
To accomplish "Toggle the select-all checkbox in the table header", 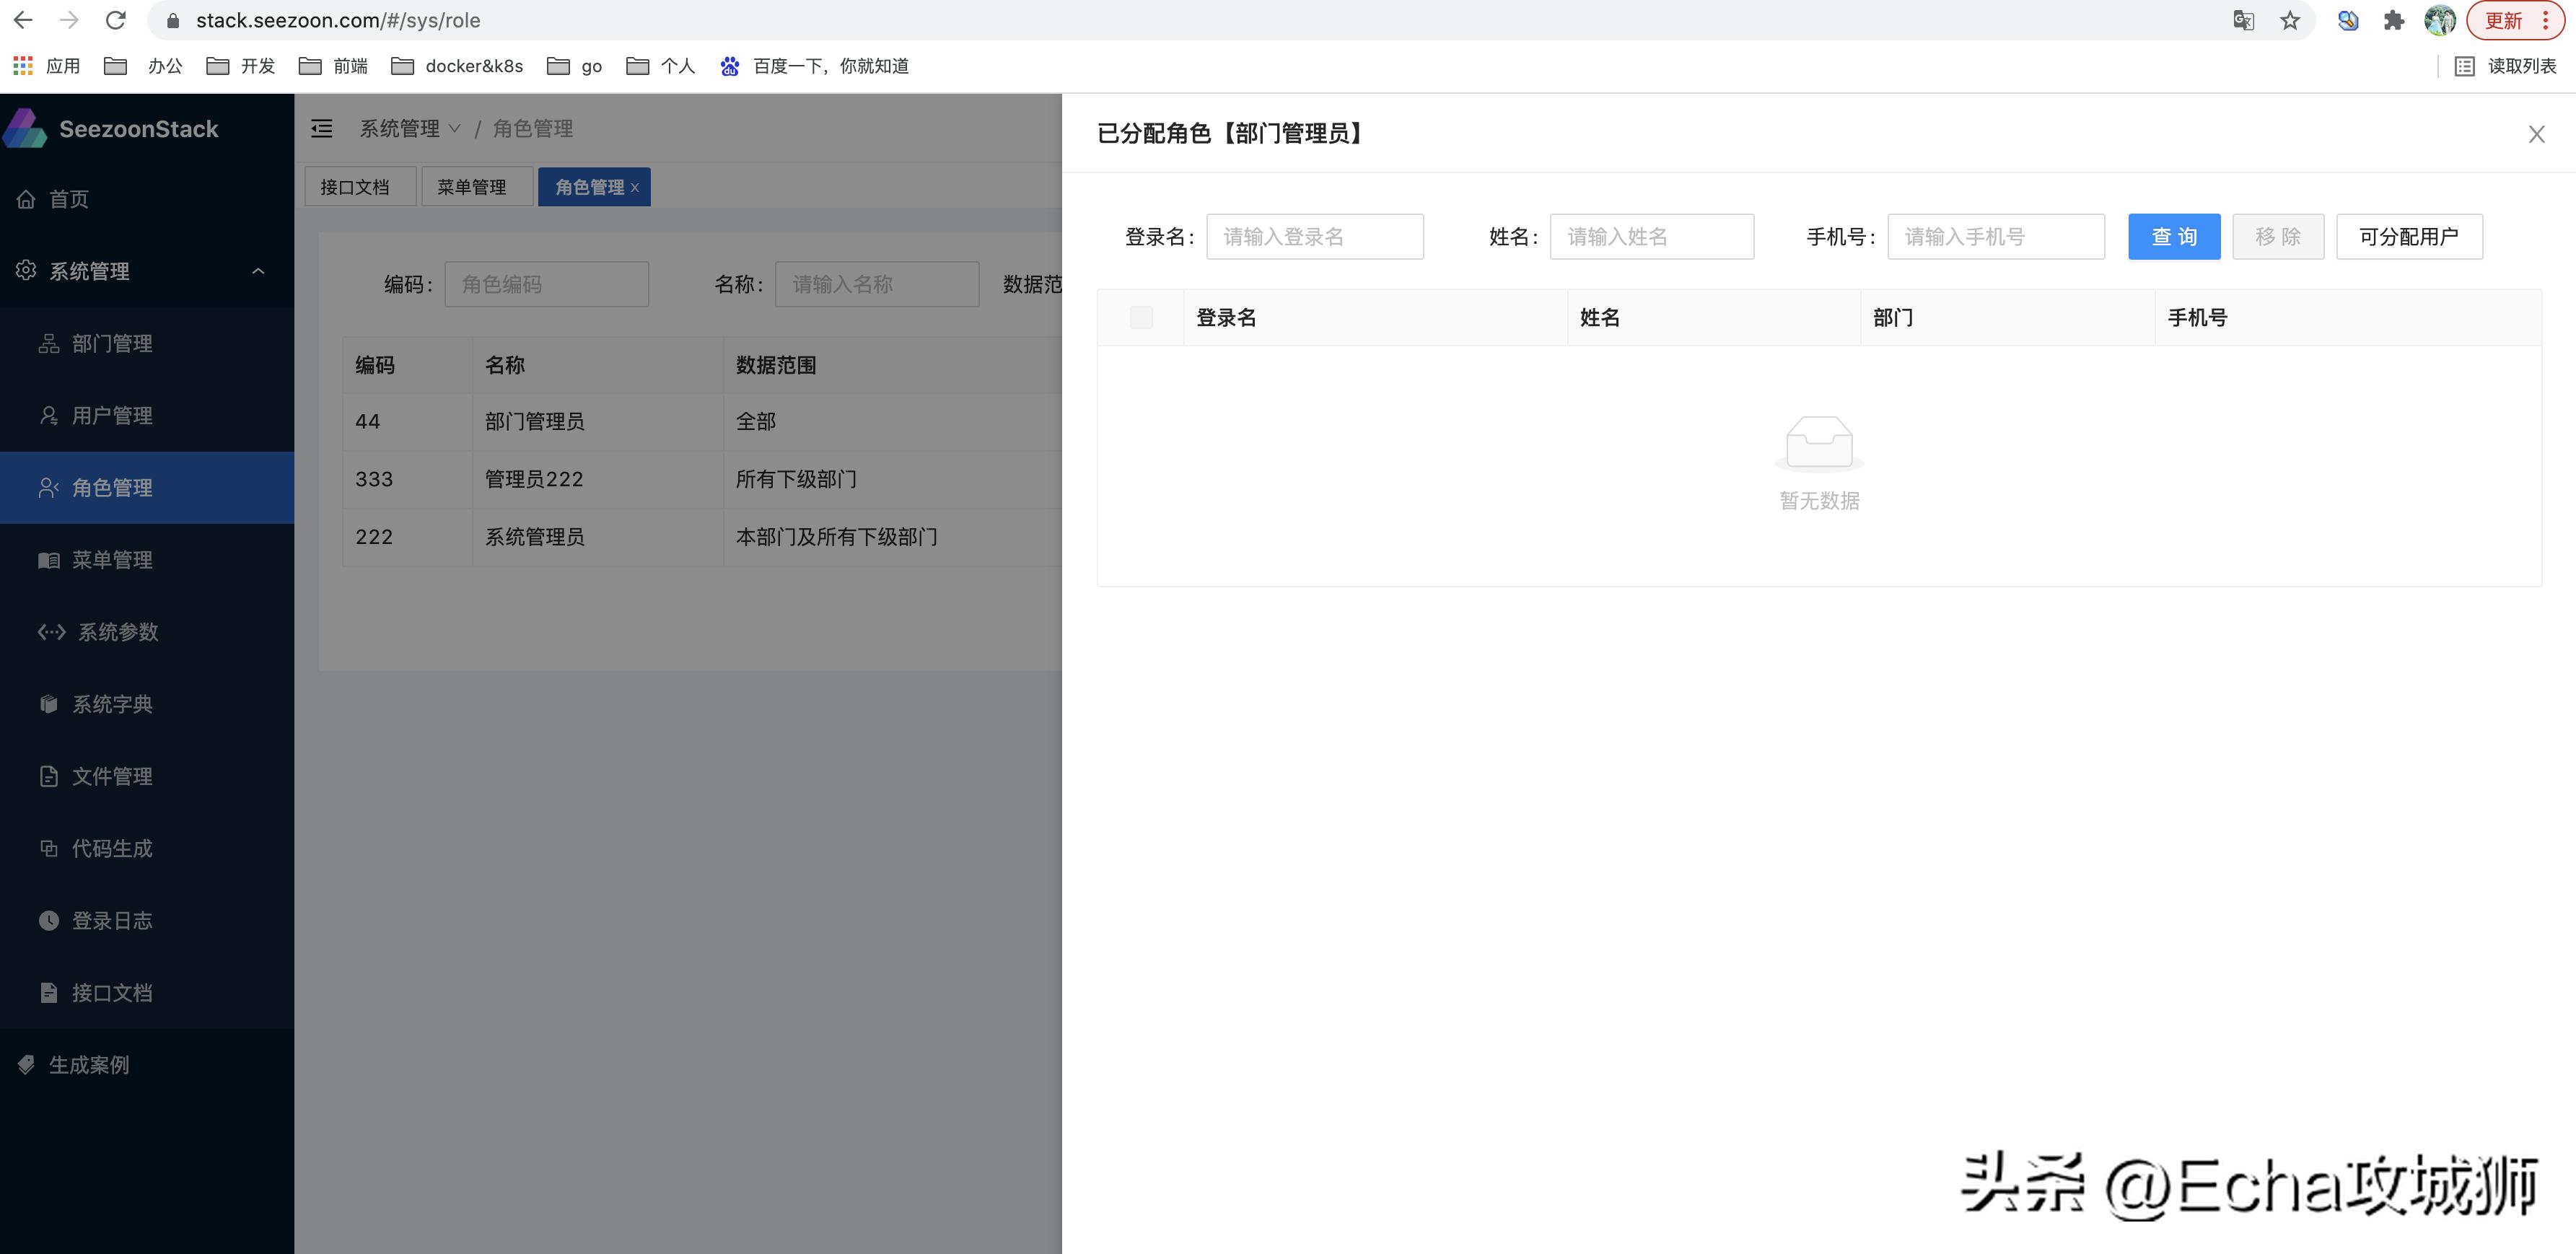I will tap(1141, 318).
